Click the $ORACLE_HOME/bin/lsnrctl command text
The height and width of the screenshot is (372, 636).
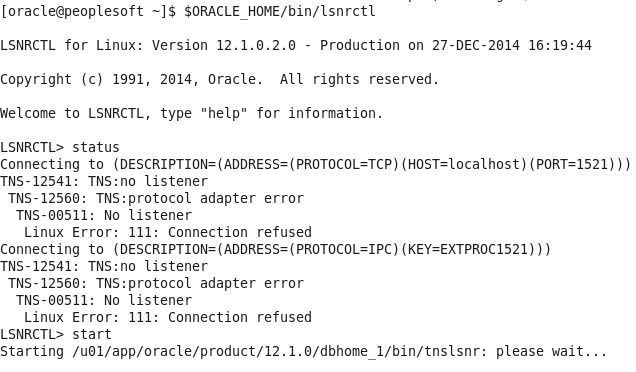click(x=280, y=11)
